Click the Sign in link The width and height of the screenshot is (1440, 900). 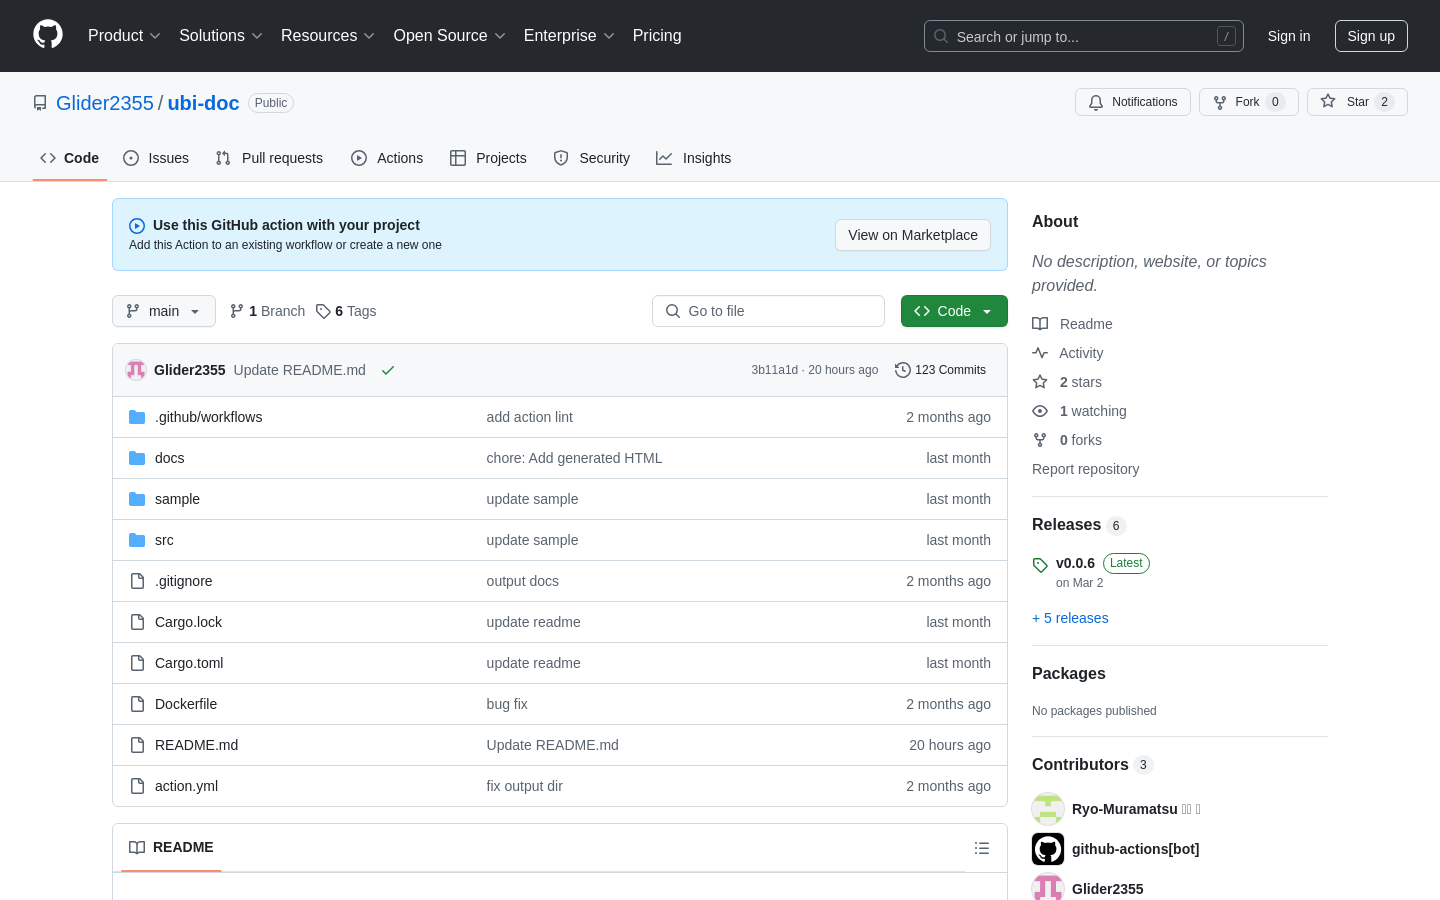(x=1289, y=36)
